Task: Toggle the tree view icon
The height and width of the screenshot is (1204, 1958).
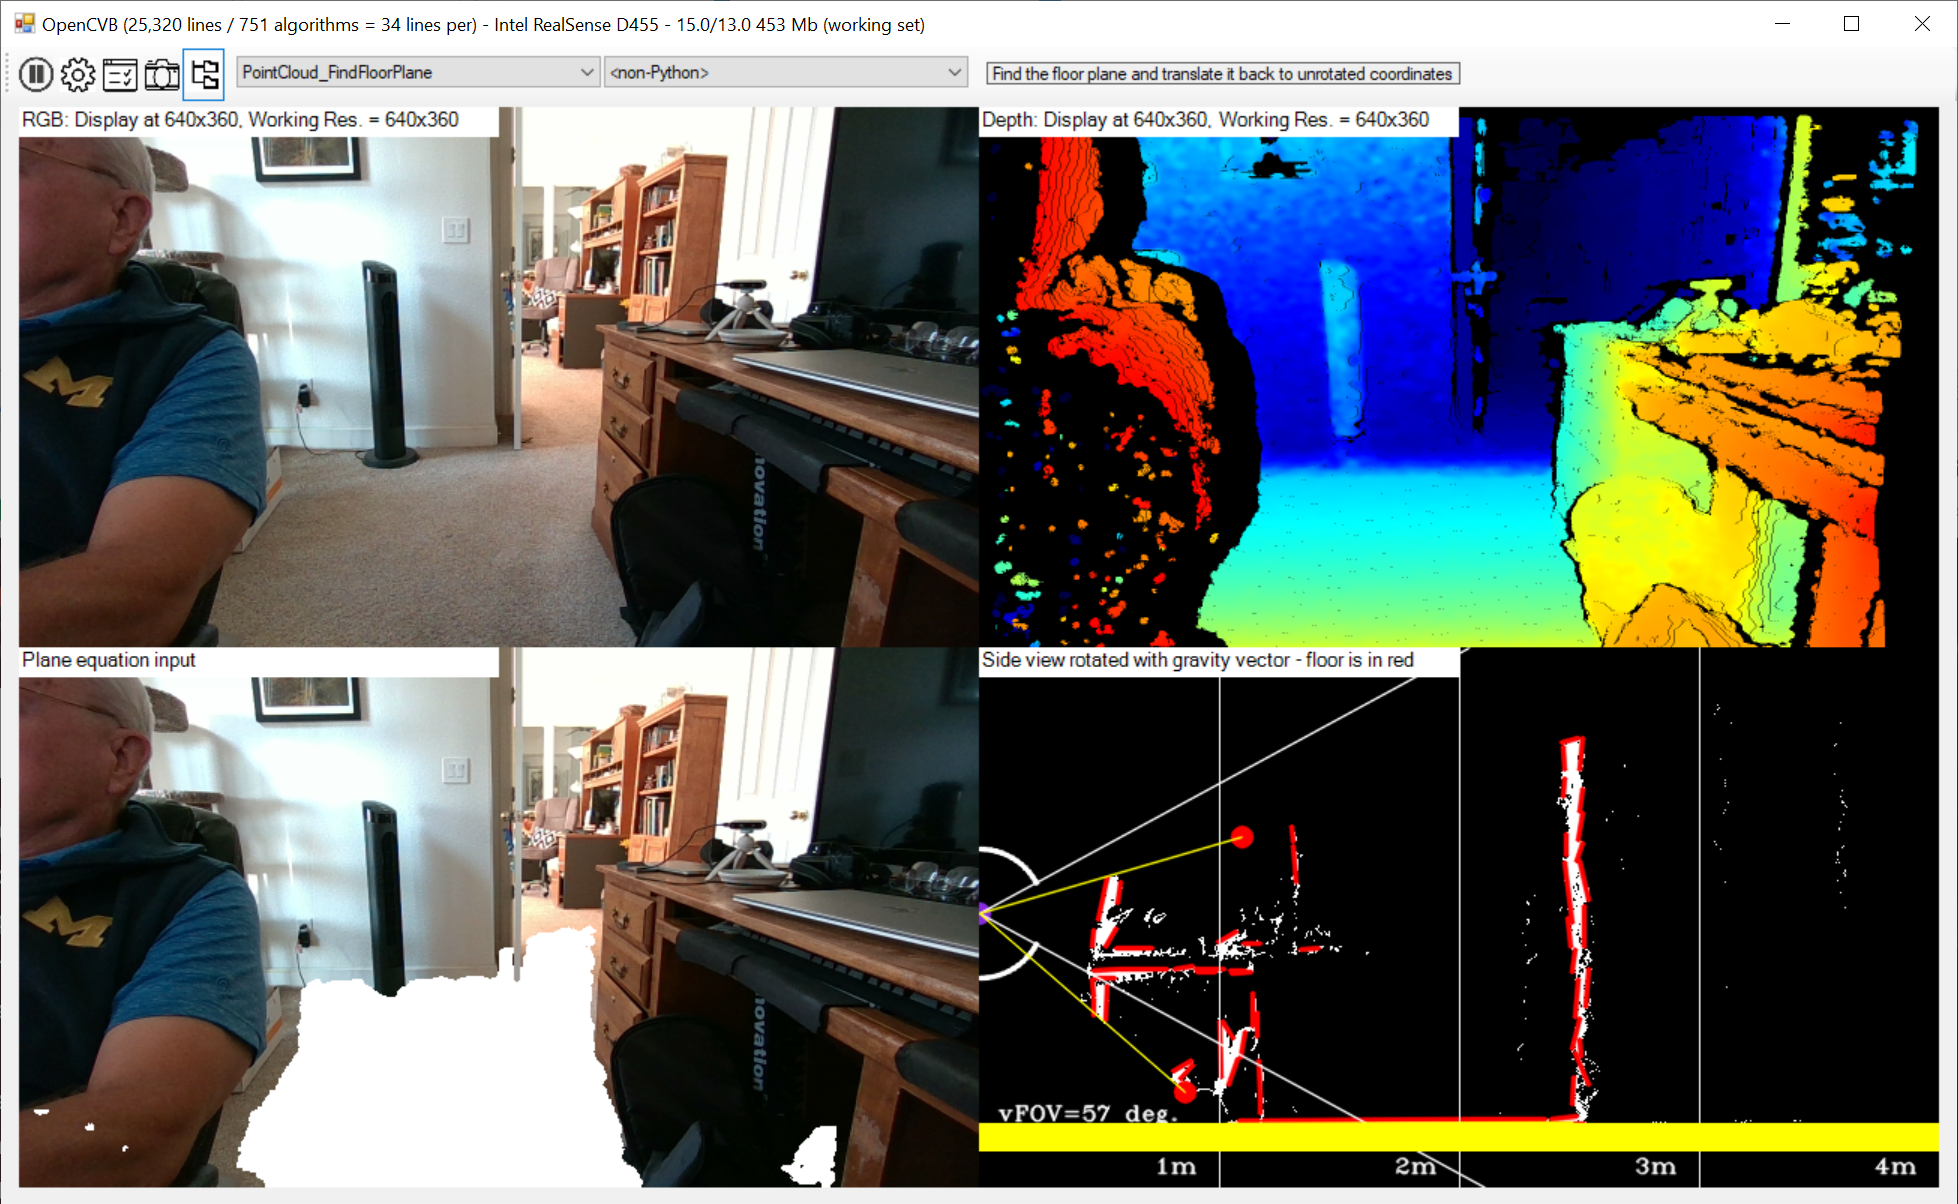Action: click(204, 74)
